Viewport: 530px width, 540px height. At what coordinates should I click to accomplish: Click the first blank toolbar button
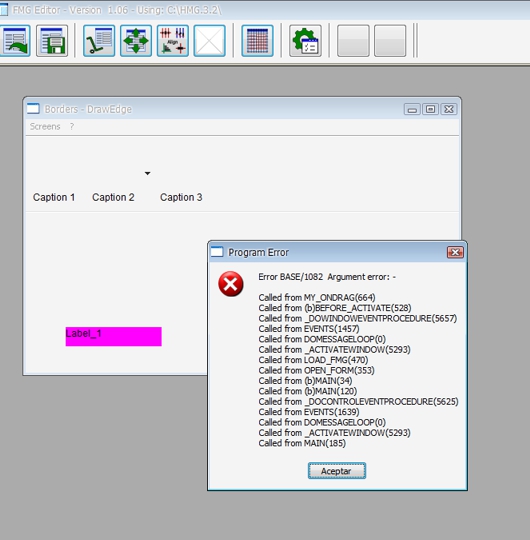coord(353,41)
